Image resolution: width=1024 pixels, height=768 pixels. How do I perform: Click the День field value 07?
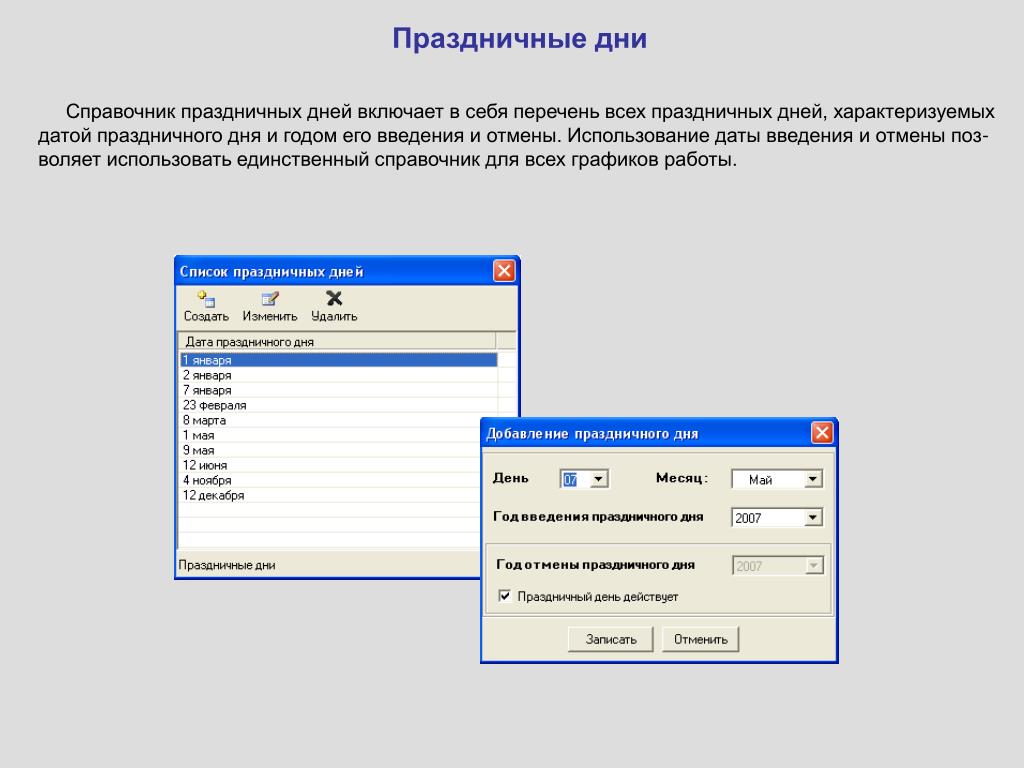tap(570, 480)
